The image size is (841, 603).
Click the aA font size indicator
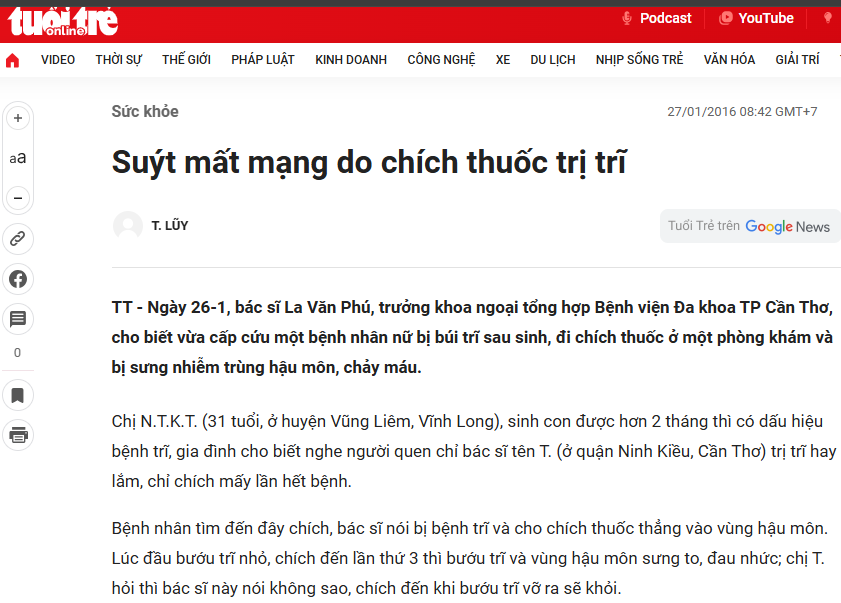pyautogui.click(x=18, y=158)
